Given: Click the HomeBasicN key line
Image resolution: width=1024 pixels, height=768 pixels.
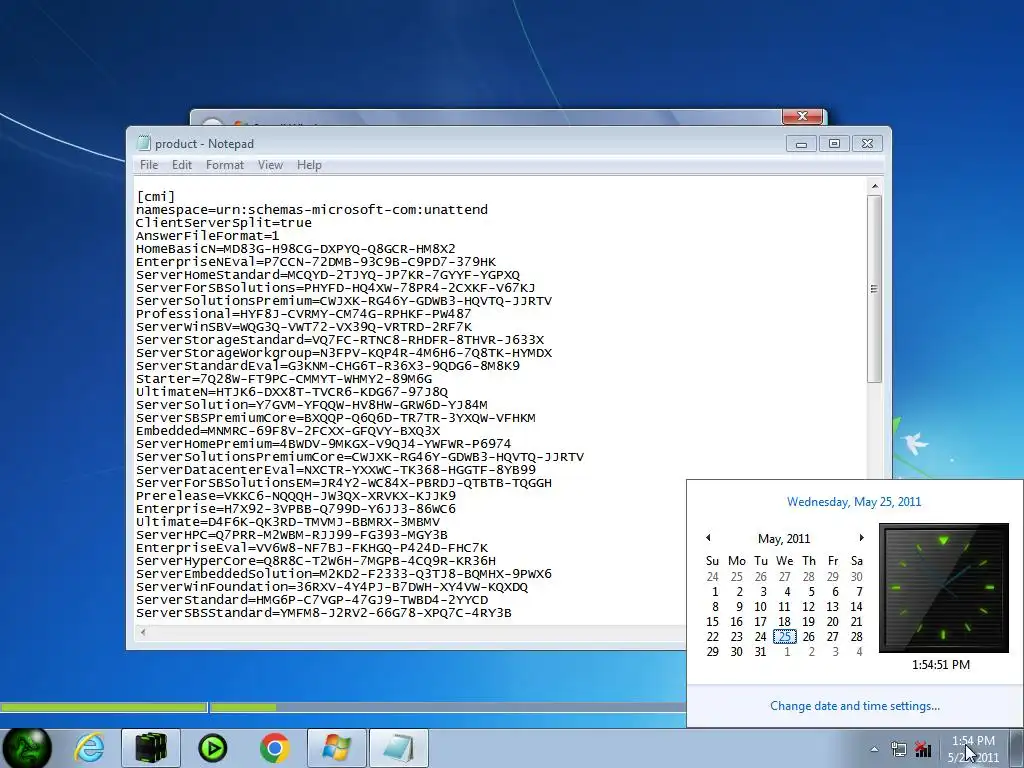Looking at the screenshot, I should click(x=295, y=249).
